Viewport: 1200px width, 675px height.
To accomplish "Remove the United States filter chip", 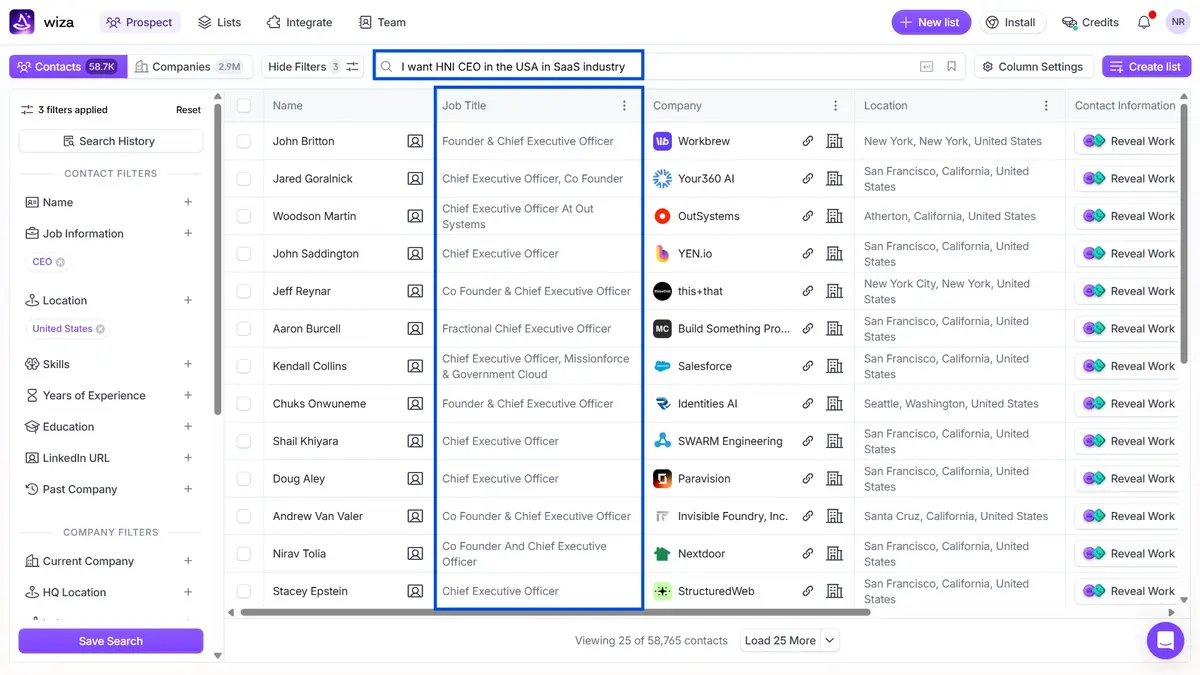I will (100, 329).
